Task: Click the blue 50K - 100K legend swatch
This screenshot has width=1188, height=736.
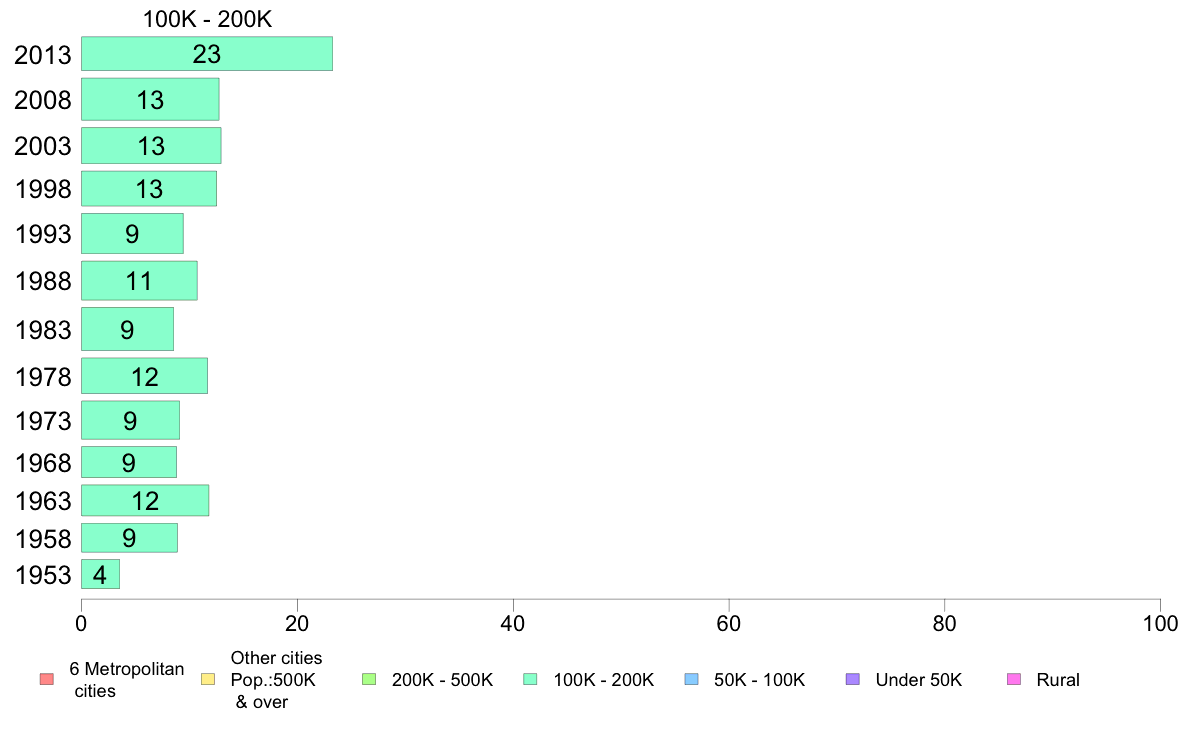Action: tap(691, 679)
